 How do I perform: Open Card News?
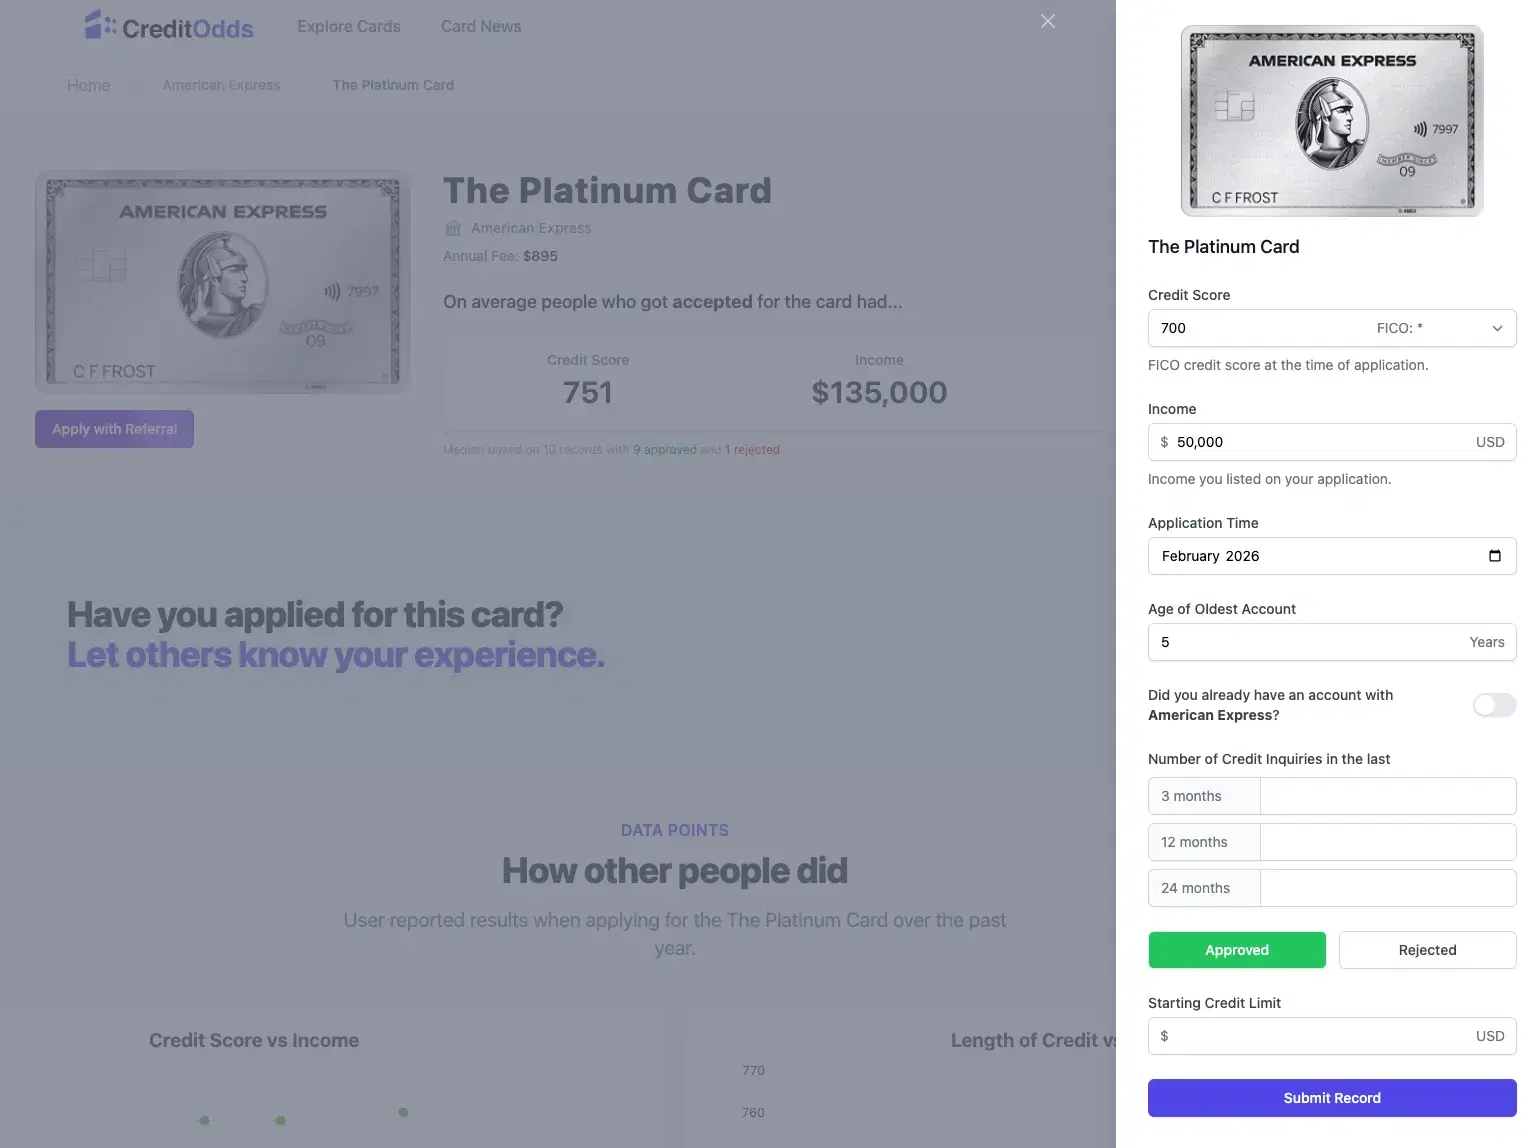[480, 26]
